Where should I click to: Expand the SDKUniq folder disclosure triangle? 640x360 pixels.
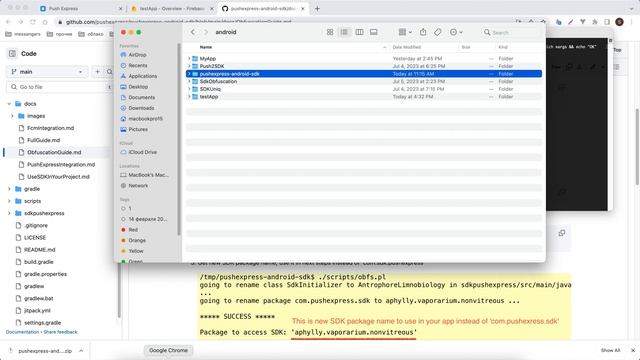click(189, 89)
